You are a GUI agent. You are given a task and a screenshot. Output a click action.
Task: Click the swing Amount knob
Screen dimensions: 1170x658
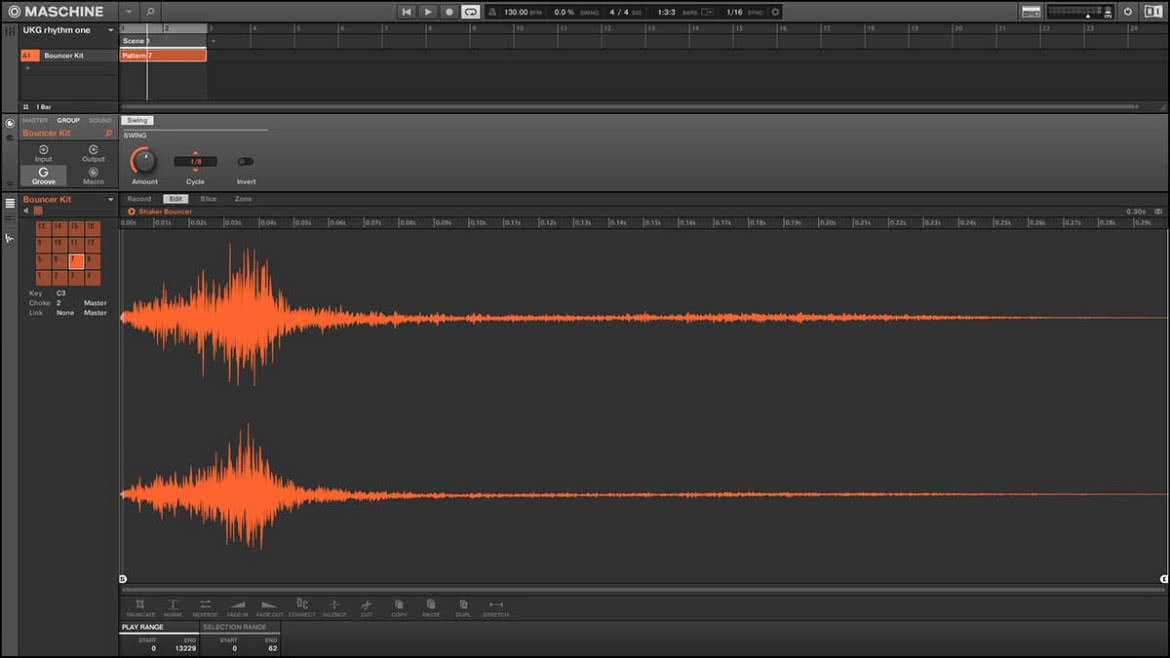143,161
